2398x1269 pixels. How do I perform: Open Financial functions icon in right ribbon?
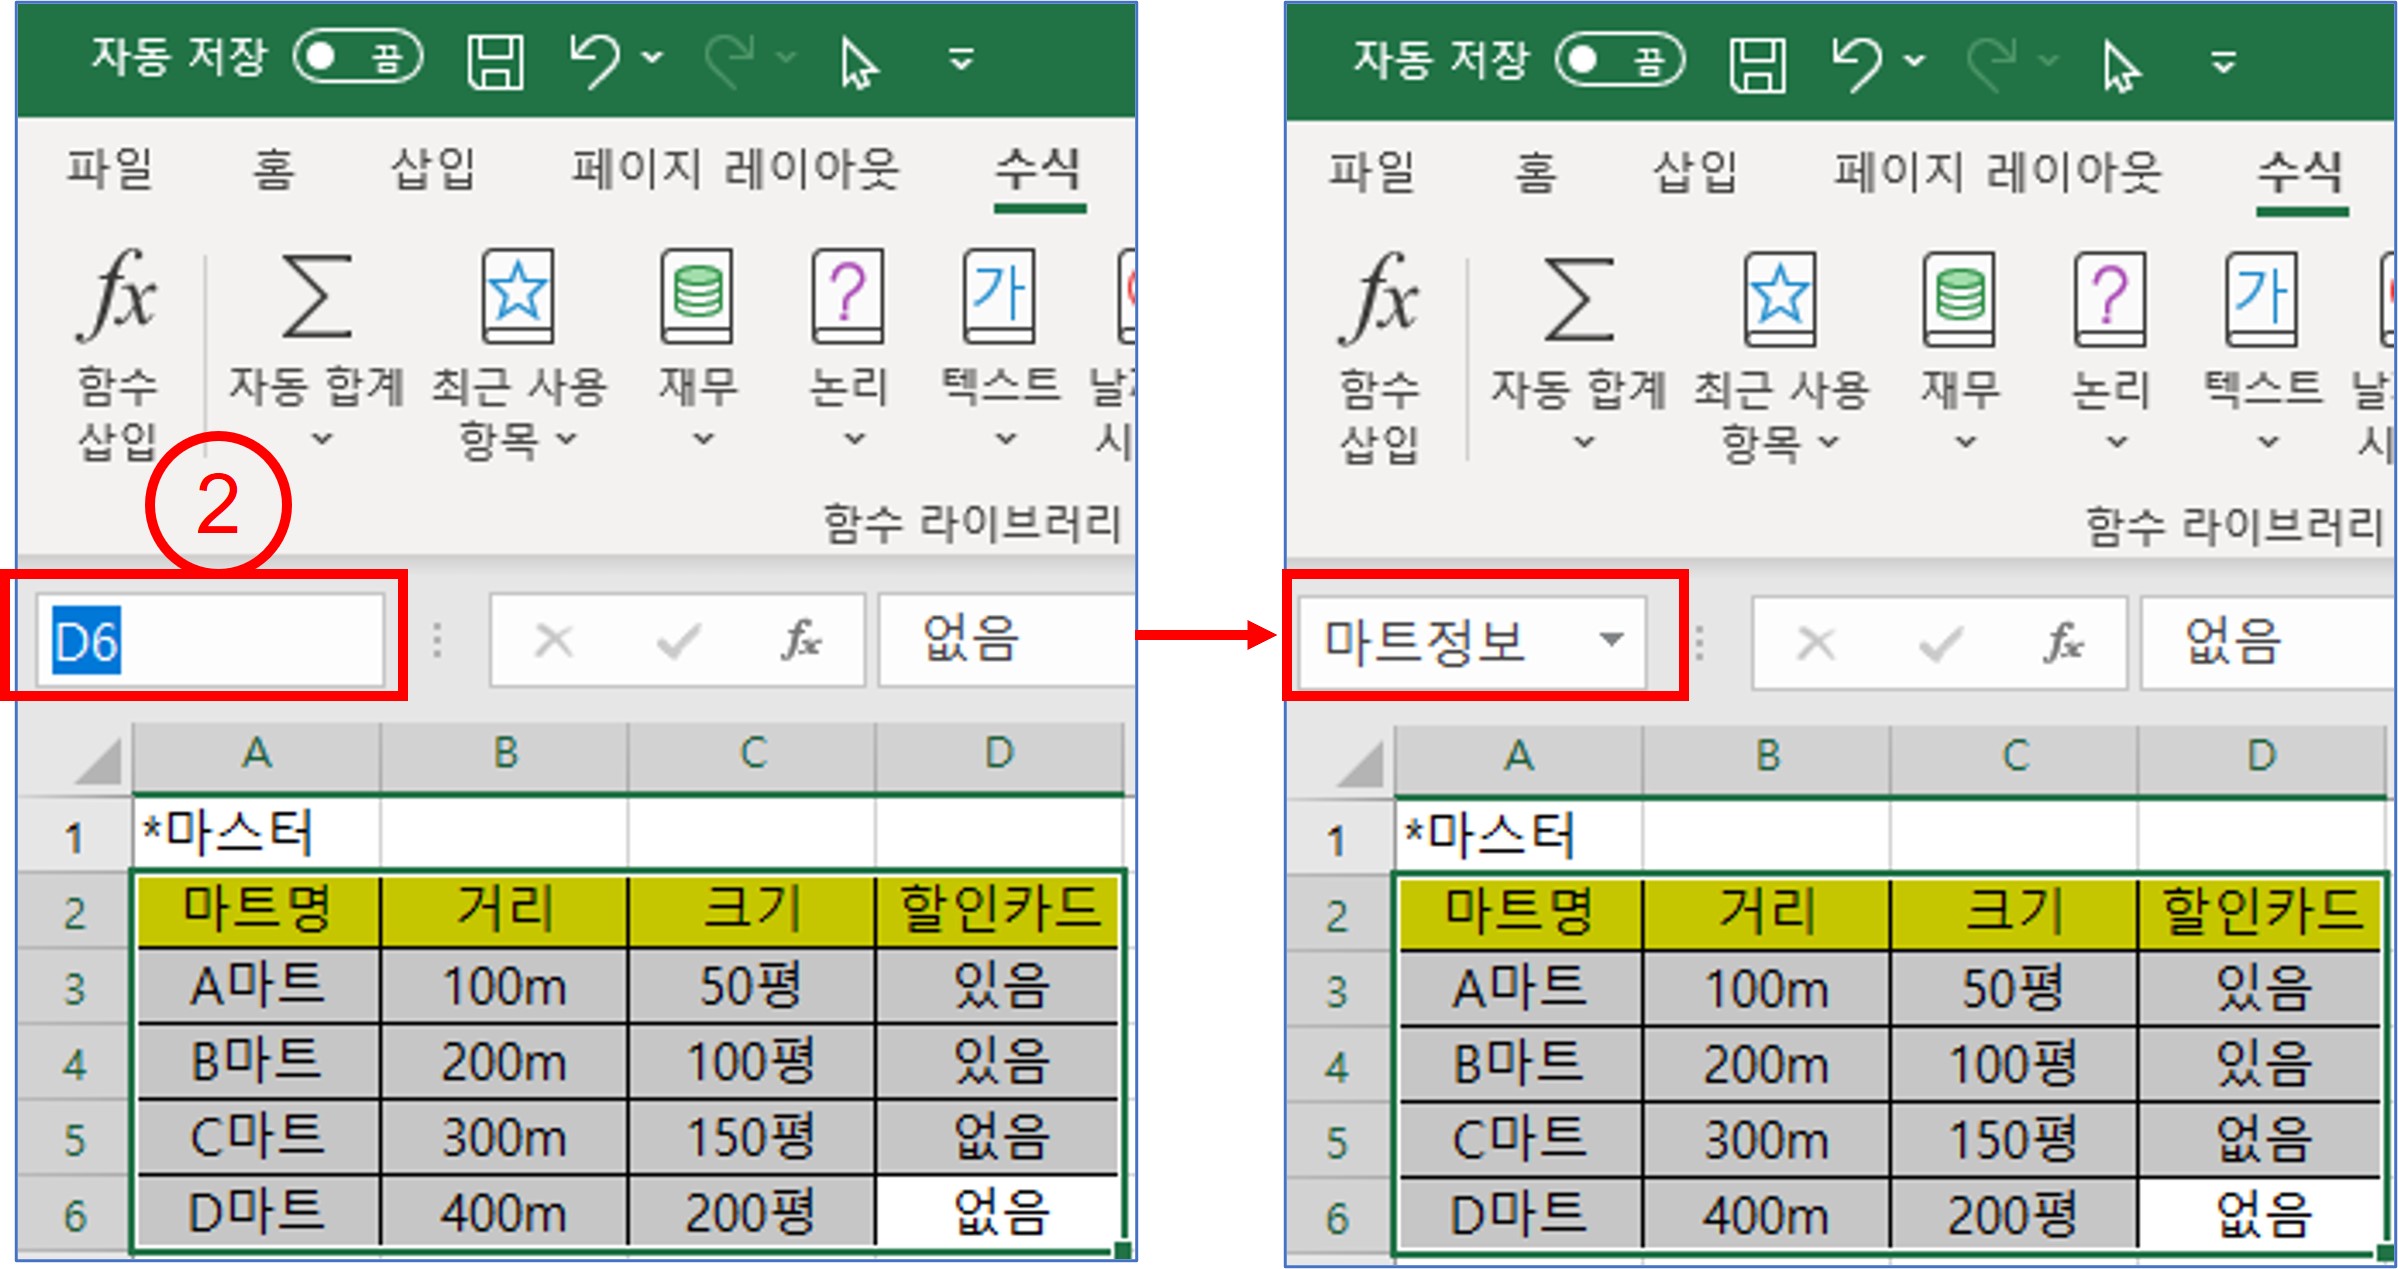tap(1959, 300)
